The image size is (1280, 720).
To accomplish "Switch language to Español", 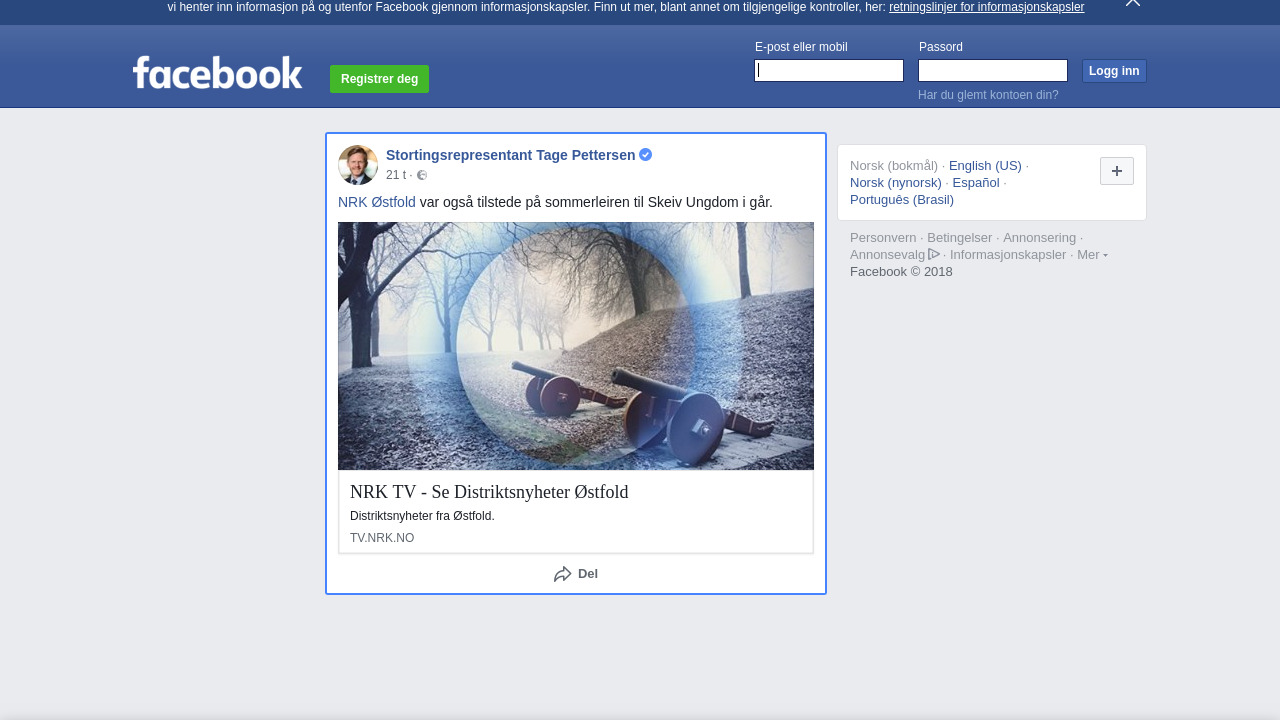I will point(976,183).
